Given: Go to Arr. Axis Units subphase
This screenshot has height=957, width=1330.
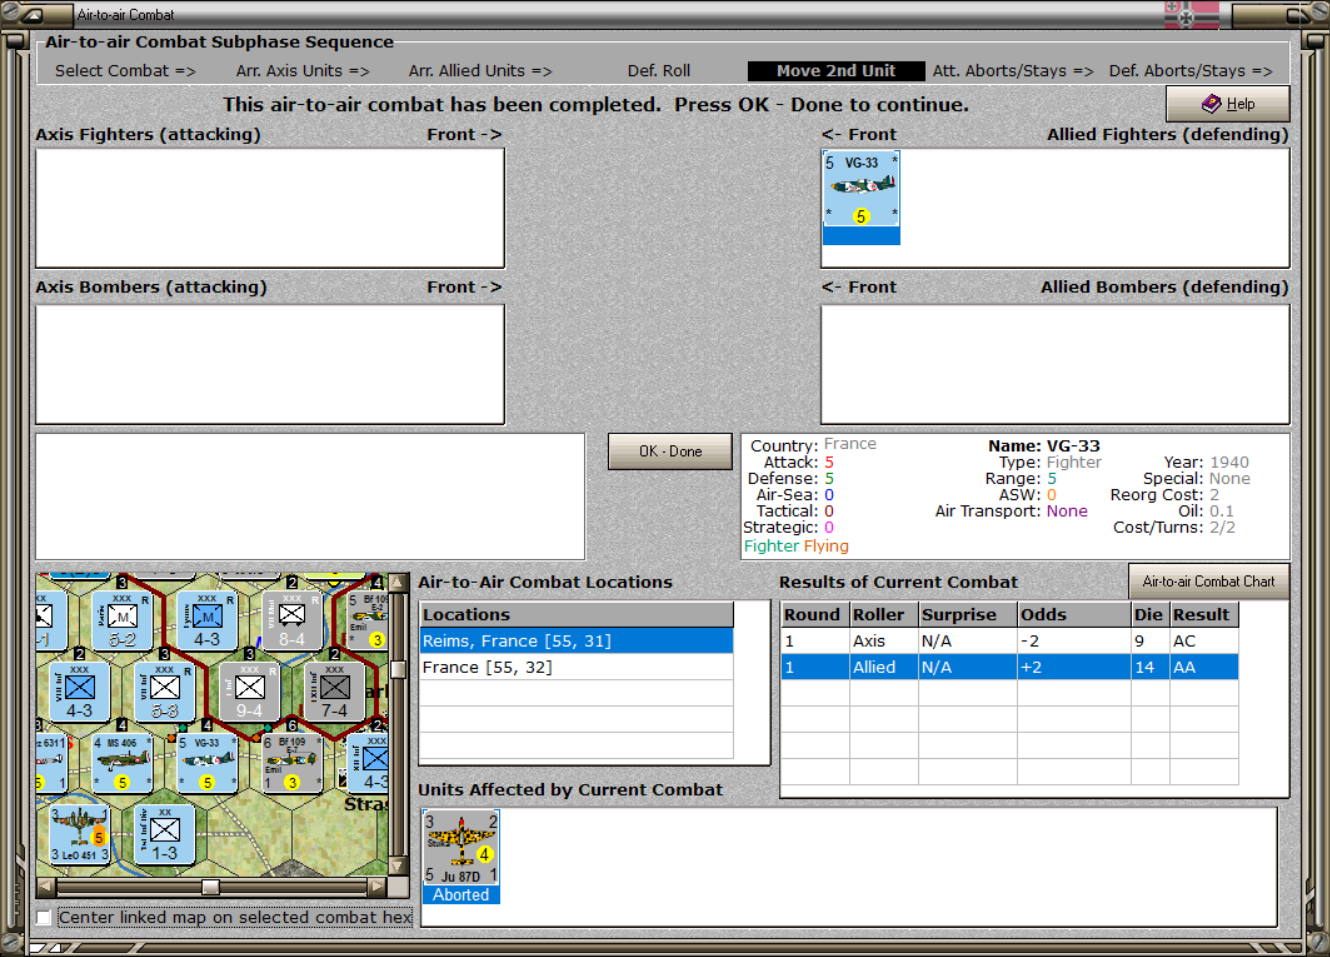Looking at the screenshot, I should tap(303, 71).
